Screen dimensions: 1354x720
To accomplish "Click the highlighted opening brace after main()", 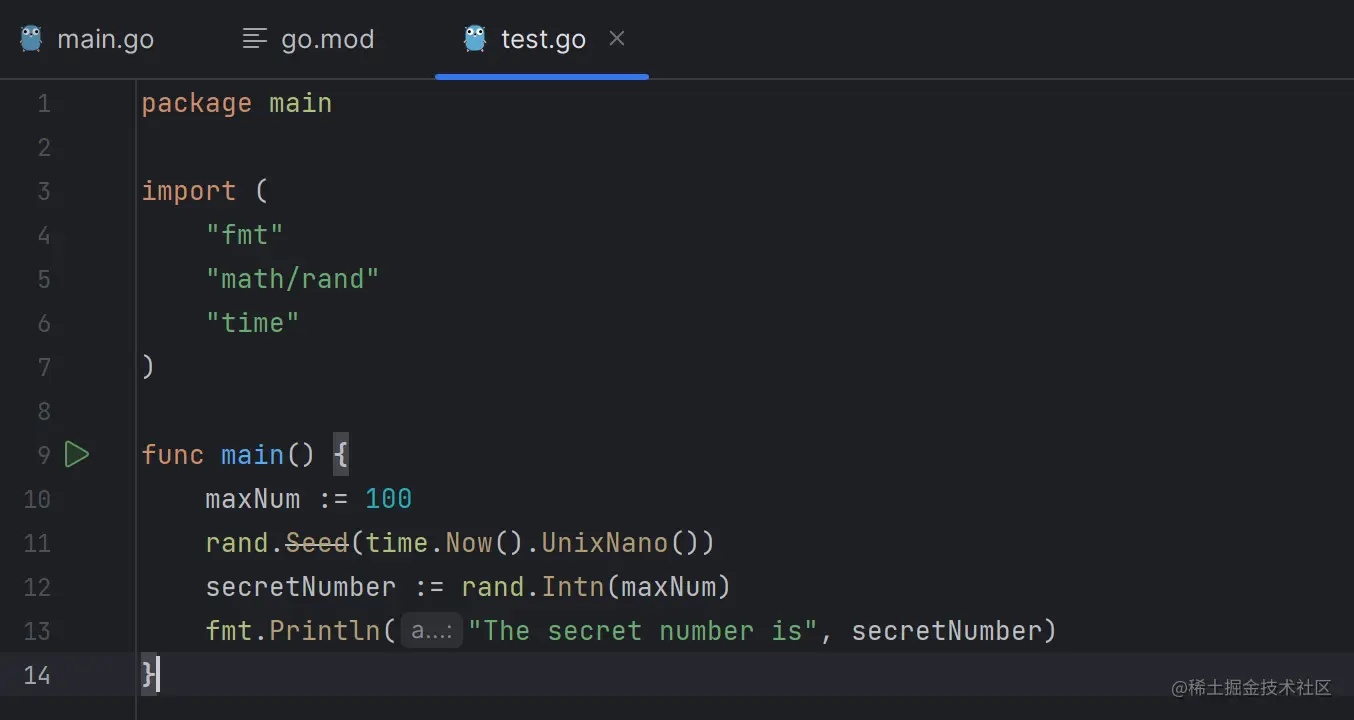I will pyautogui.click(x=341, y=455).
